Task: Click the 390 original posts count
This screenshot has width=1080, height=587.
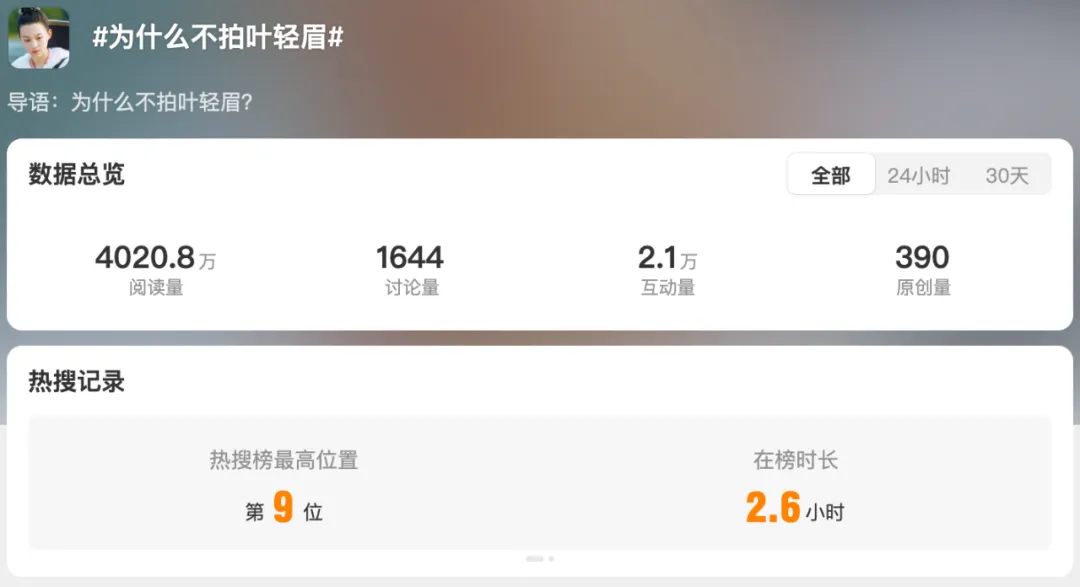Action: point(922,258)
